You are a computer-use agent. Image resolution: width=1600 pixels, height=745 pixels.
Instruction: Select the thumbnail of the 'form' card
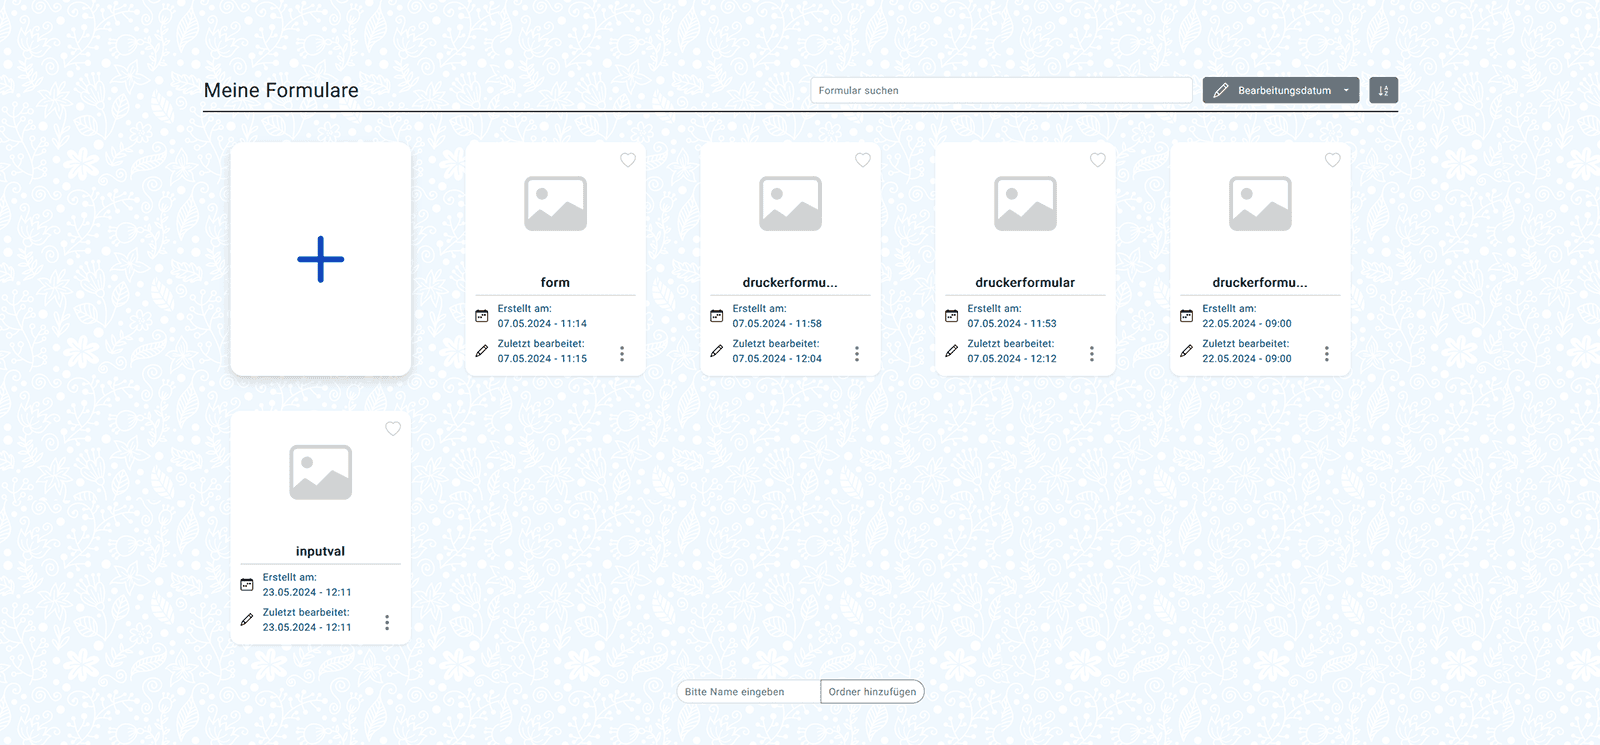coord(555,204)
